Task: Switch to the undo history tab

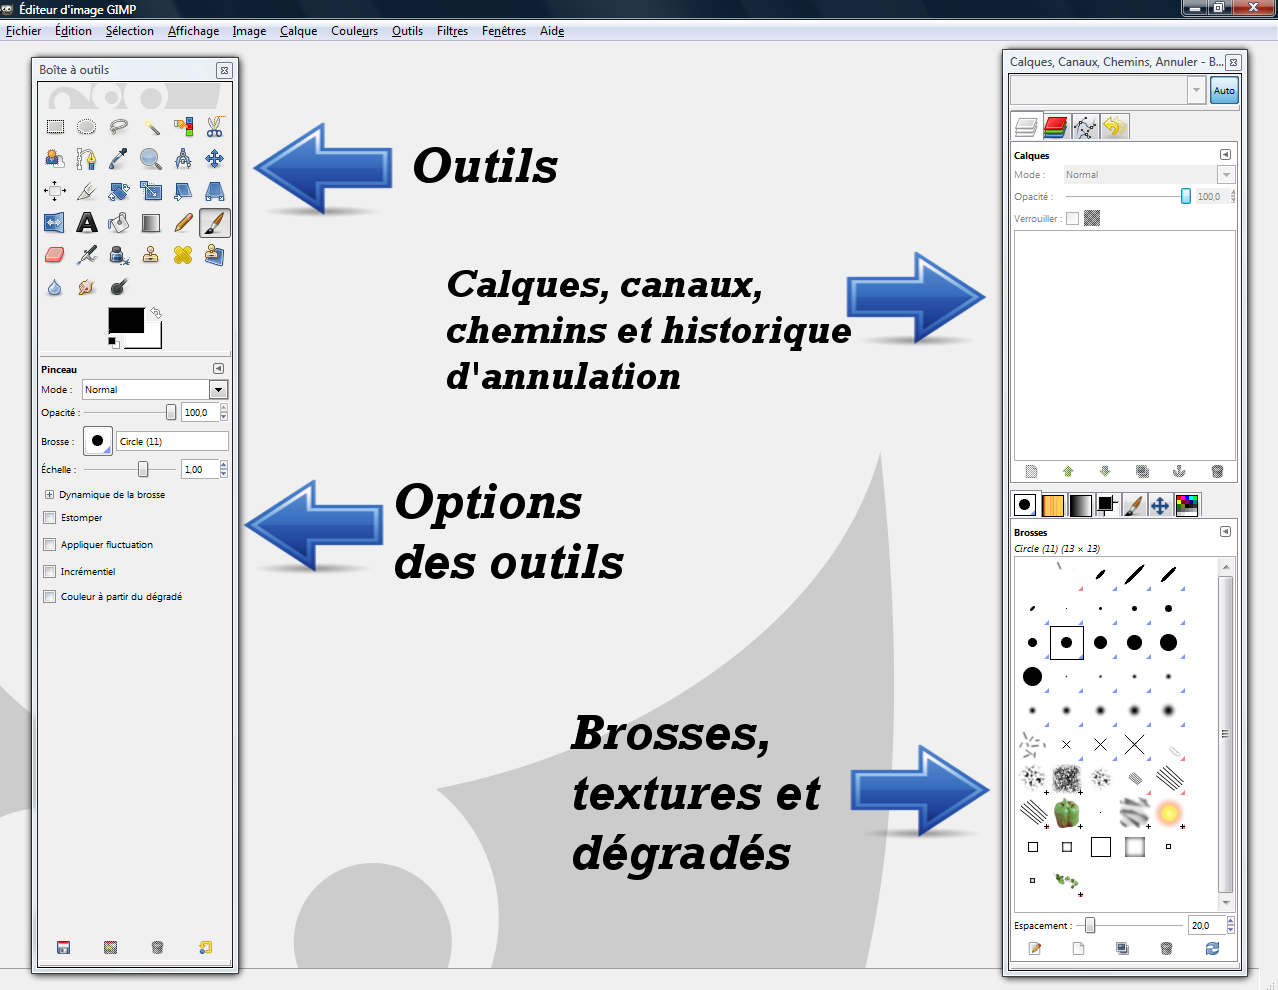Action: pos(1114,127)
